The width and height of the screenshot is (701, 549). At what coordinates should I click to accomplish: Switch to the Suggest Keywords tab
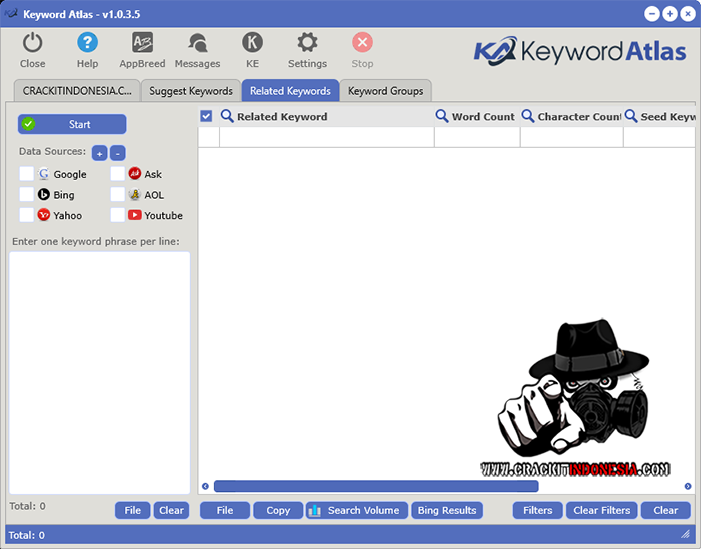pyautogui.click(x=191, y=91)
